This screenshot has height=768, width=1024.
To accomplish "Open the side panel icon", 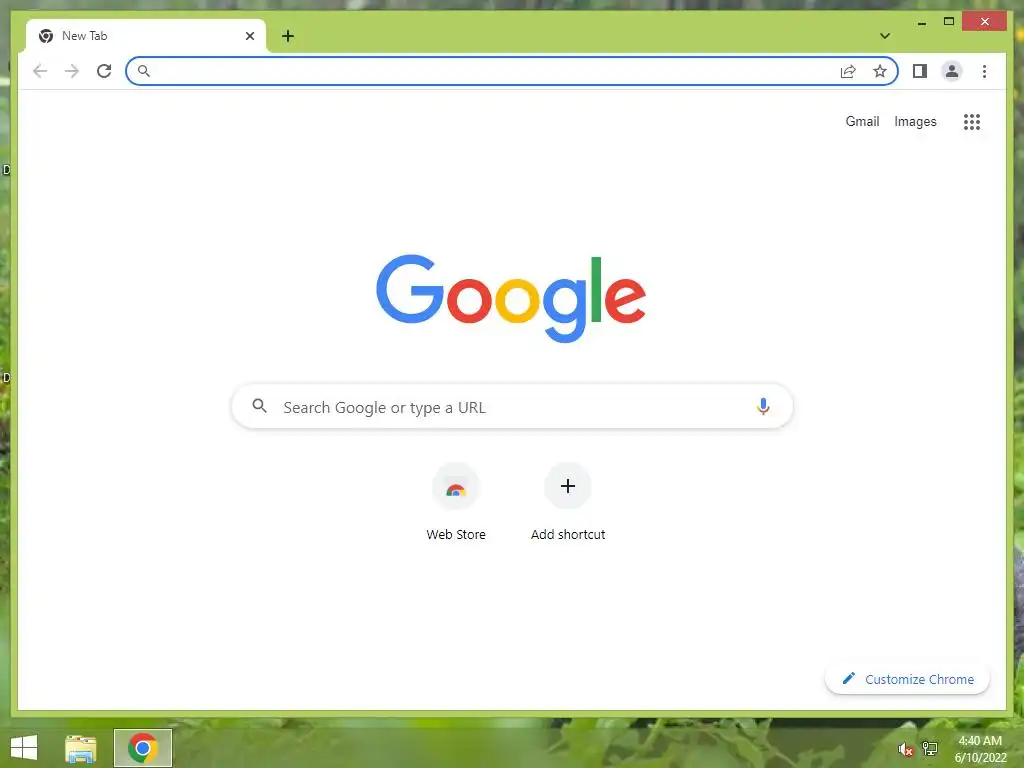I will click(x=920, y=71).
